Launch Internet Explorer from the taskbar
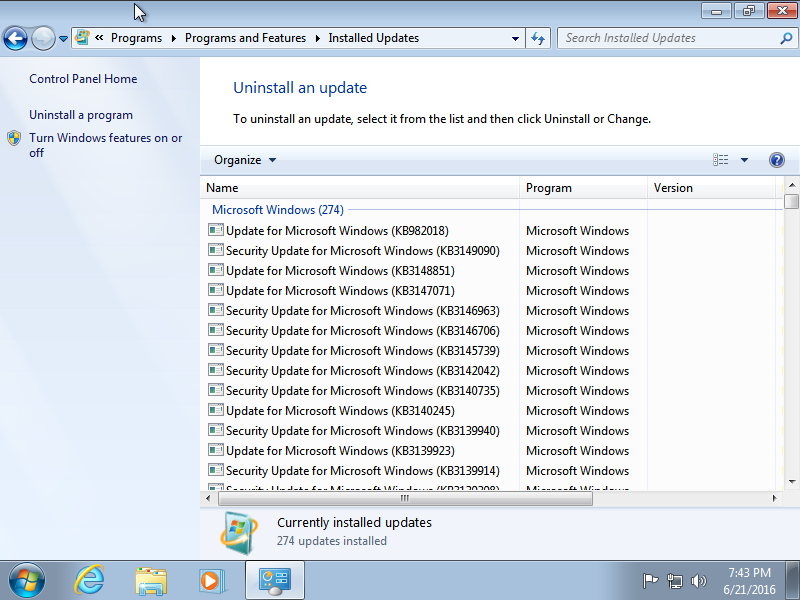800x600 pixels. coord(90,580)
